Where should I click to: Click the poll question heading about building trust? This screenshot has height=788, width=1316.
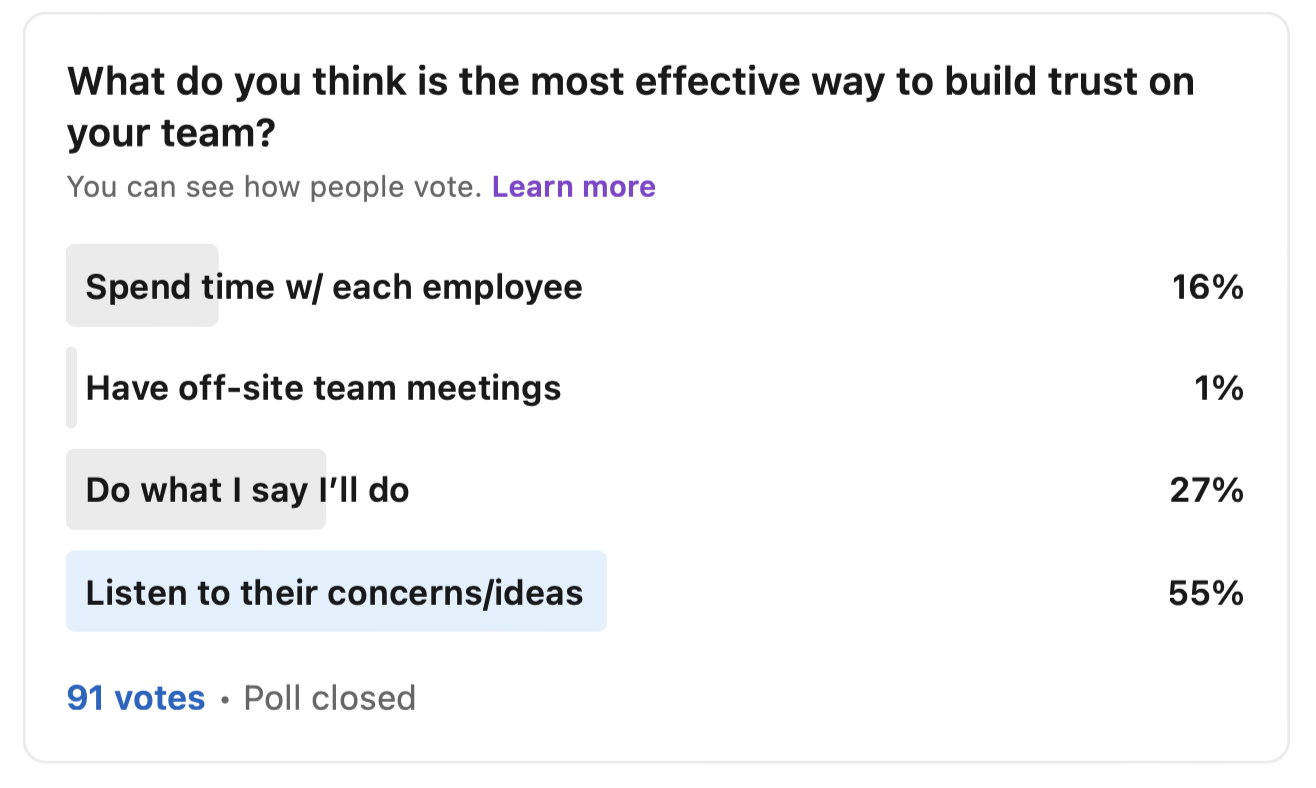tap(630, 82)
